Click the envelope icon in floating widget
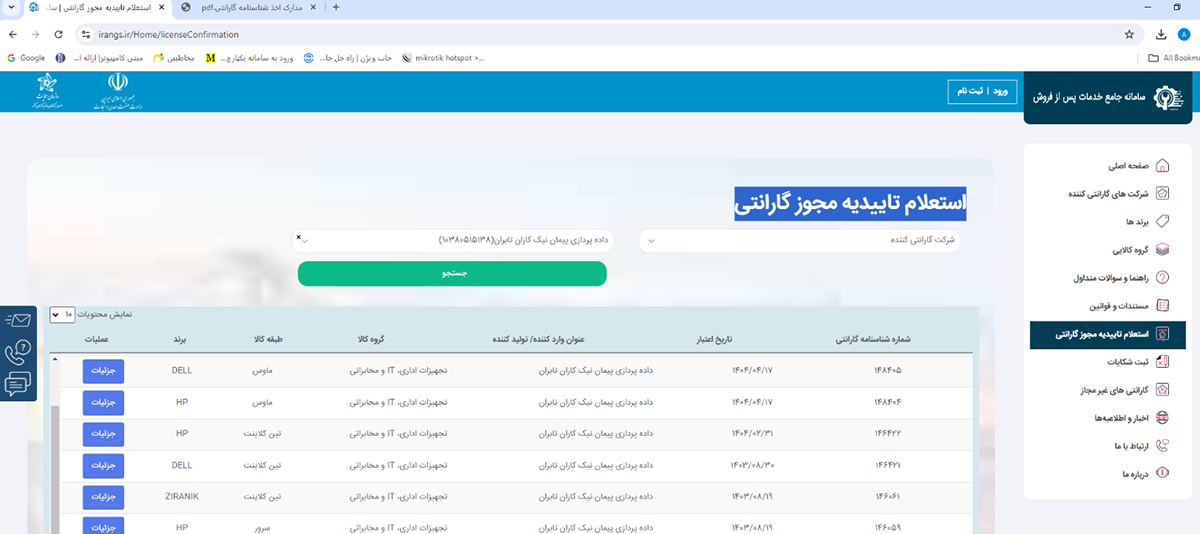 pos(18,321)
